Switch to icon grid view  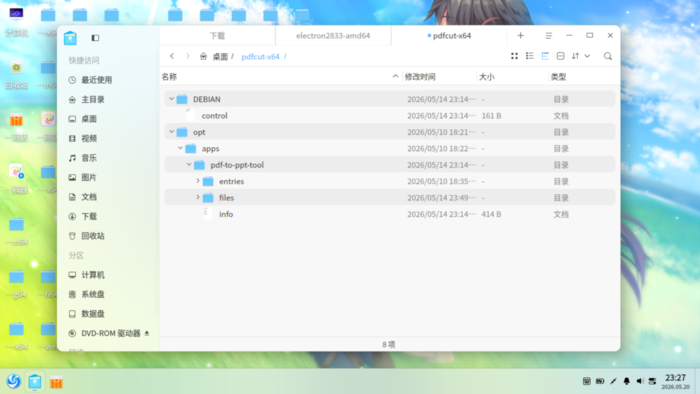tap(514, 56)
